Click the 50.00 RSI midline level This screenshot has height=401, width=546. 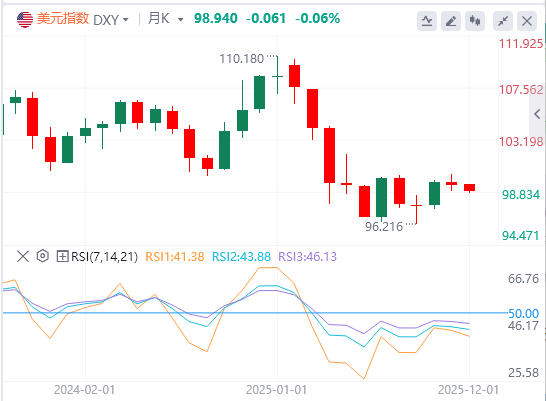coord(523,313)
